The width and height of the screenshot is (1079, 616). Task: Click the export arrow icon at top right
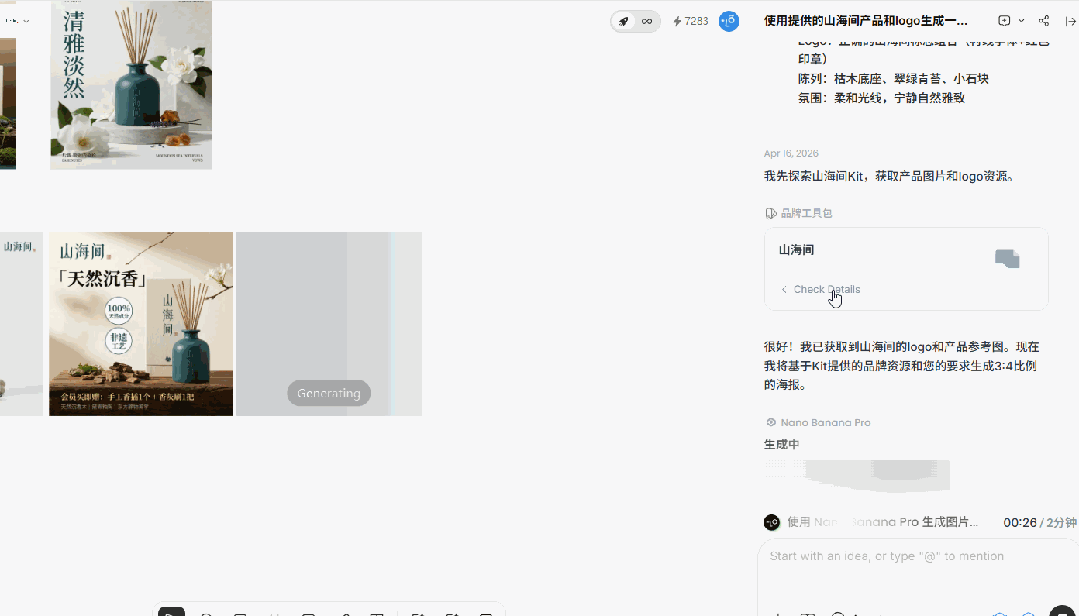tap(1068, 19)
